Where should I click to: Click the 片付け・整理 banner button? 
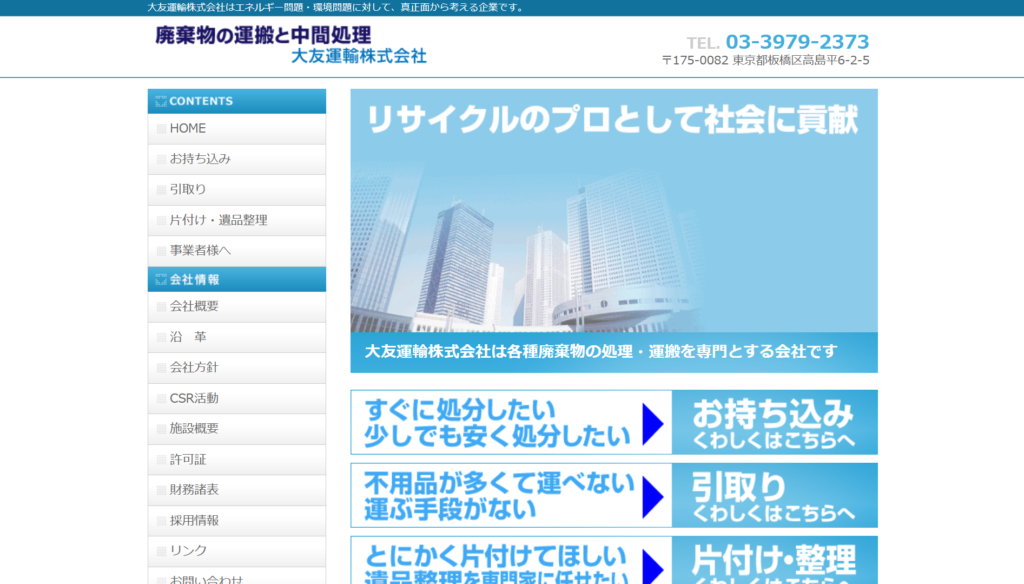[614, 561]
